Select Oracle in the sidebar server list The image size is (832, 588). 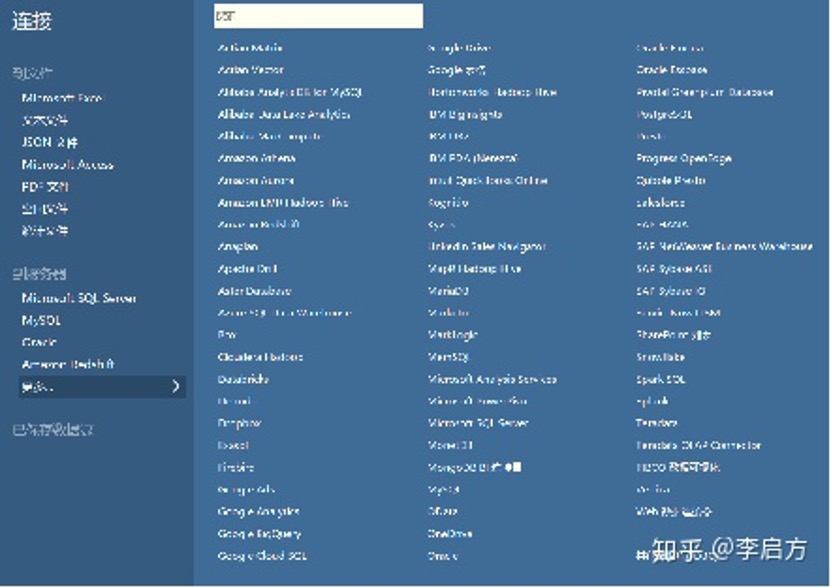pos(39,342)
